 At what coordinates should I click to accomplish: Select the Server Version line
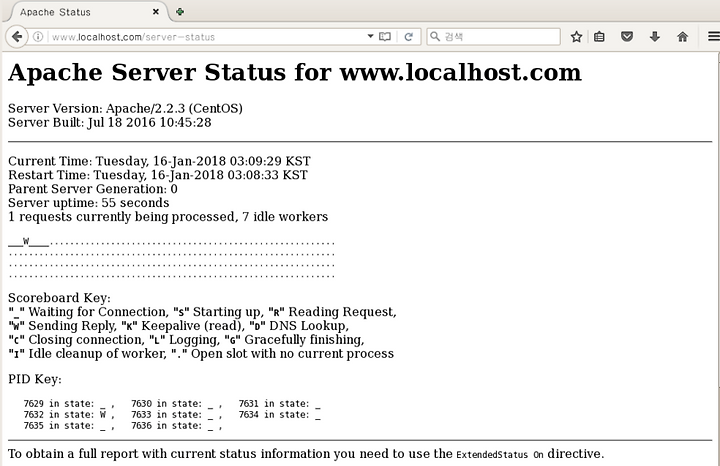click(x=125, y=108)
